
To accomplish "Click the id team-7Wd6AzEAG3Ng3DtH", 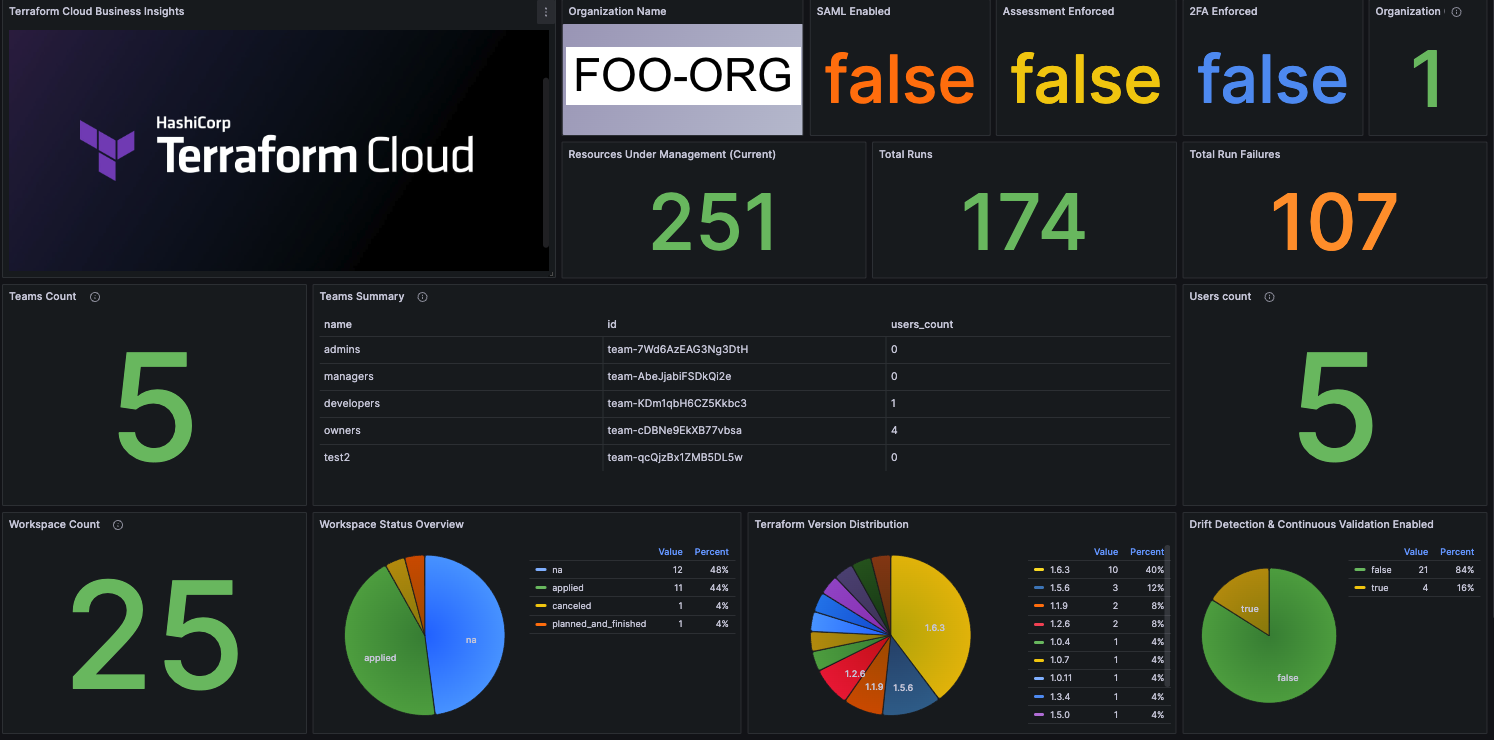I will pos(677,350).
